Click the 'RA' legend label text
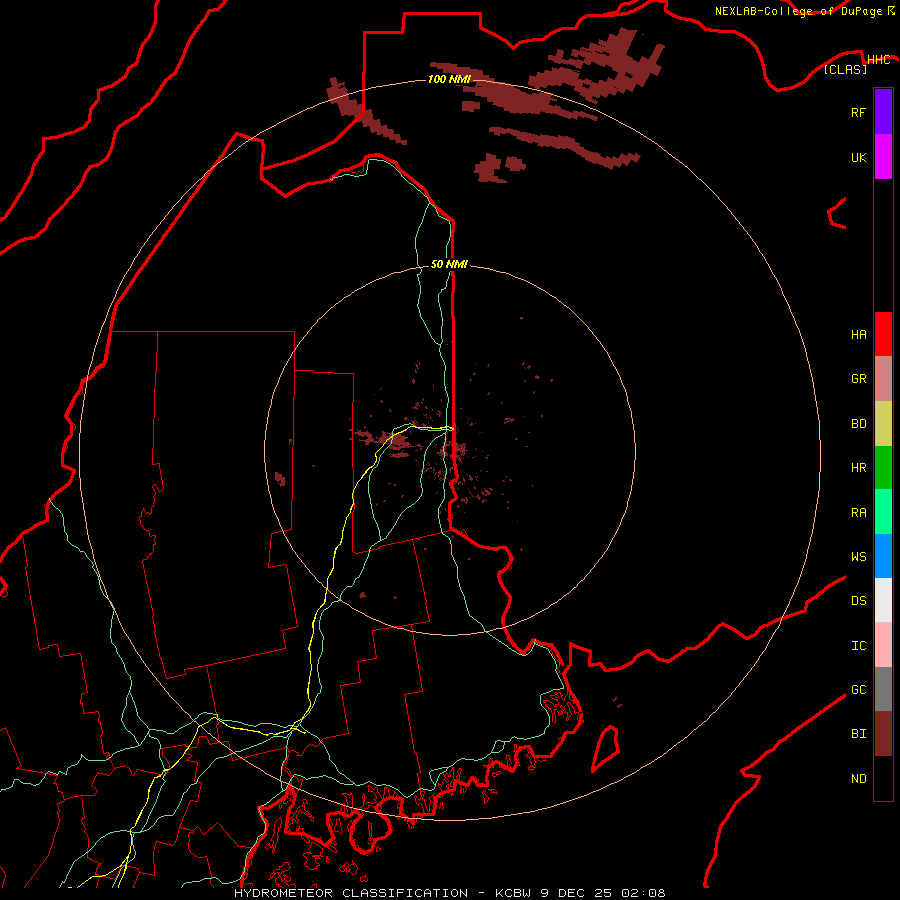 (858, 513)
